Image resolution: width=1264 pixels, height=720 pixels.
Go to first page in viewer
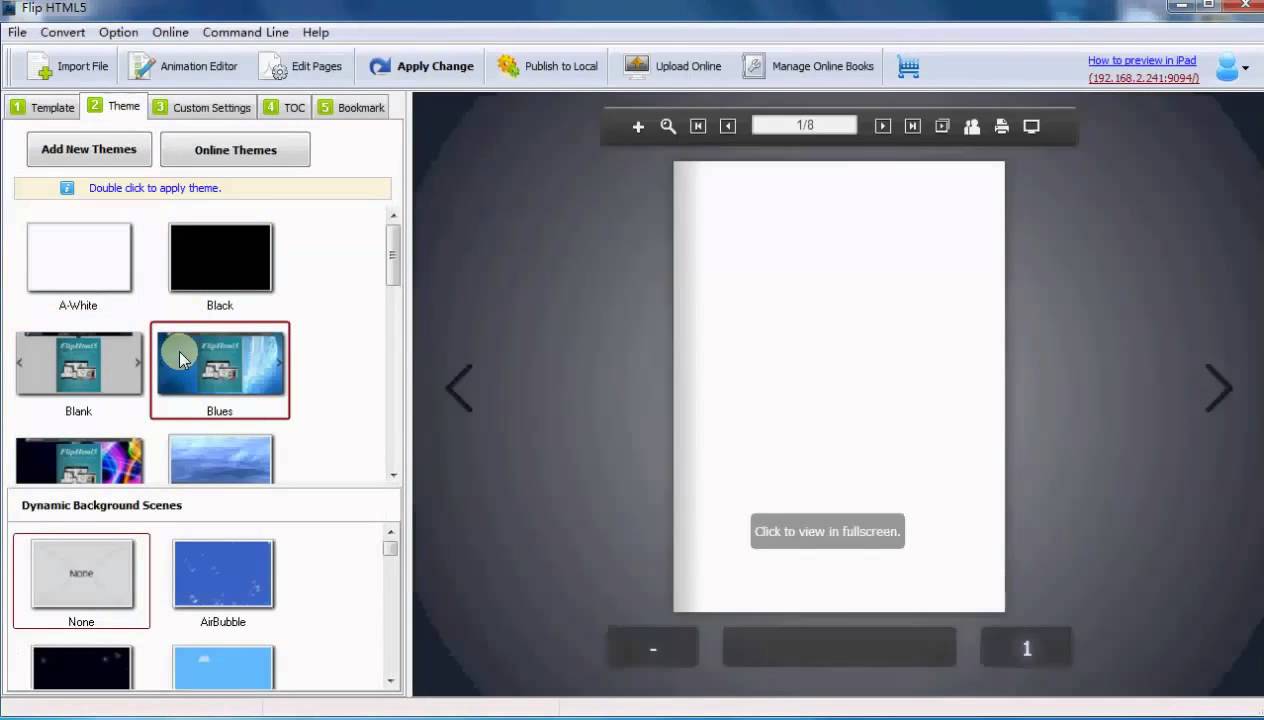click(x=698, y=126)
